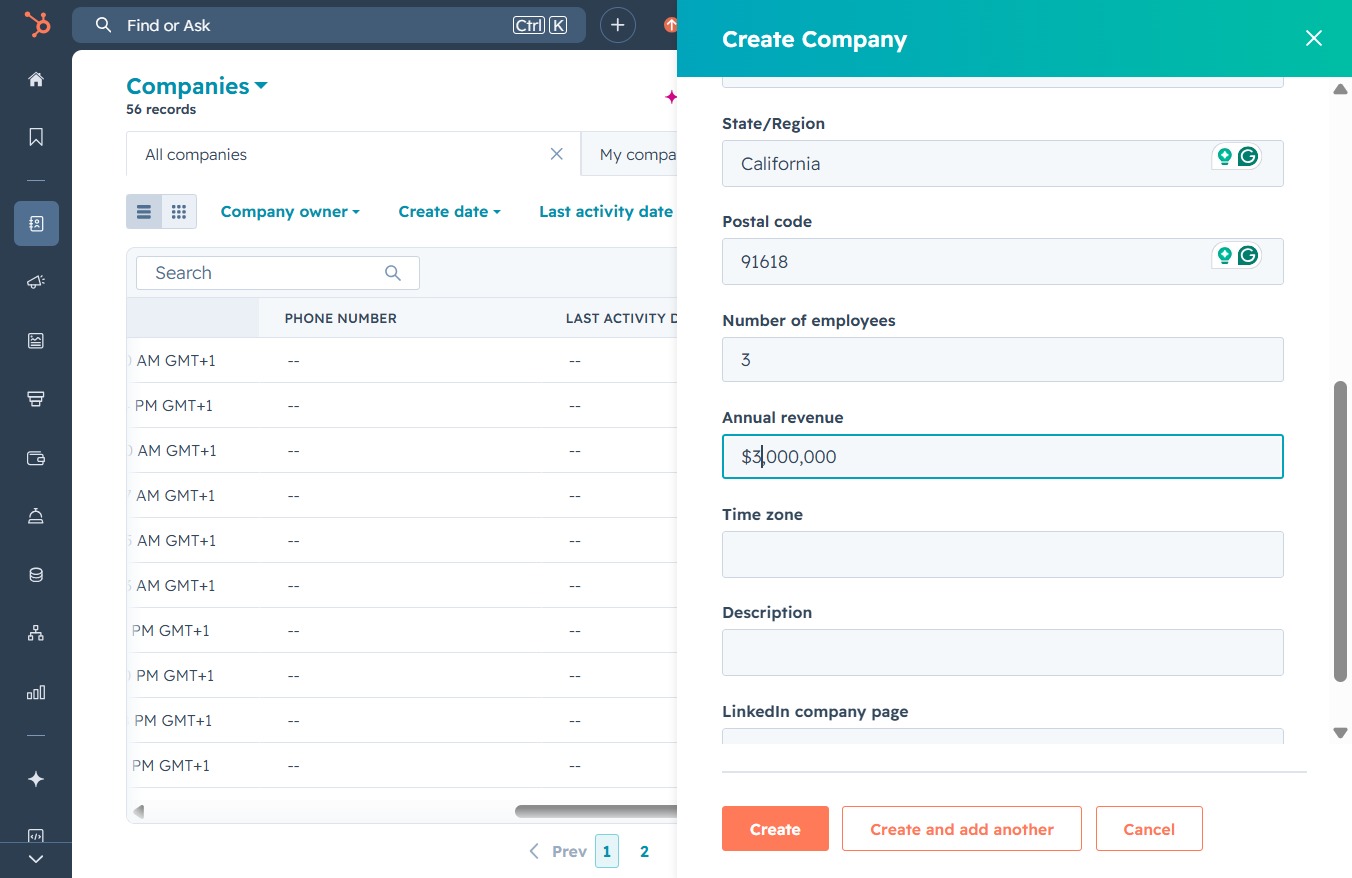Expand sidebar with bottom chevron
This screenshot has height=878, width=1352.
pyautogui.click(x=36, y=859)
